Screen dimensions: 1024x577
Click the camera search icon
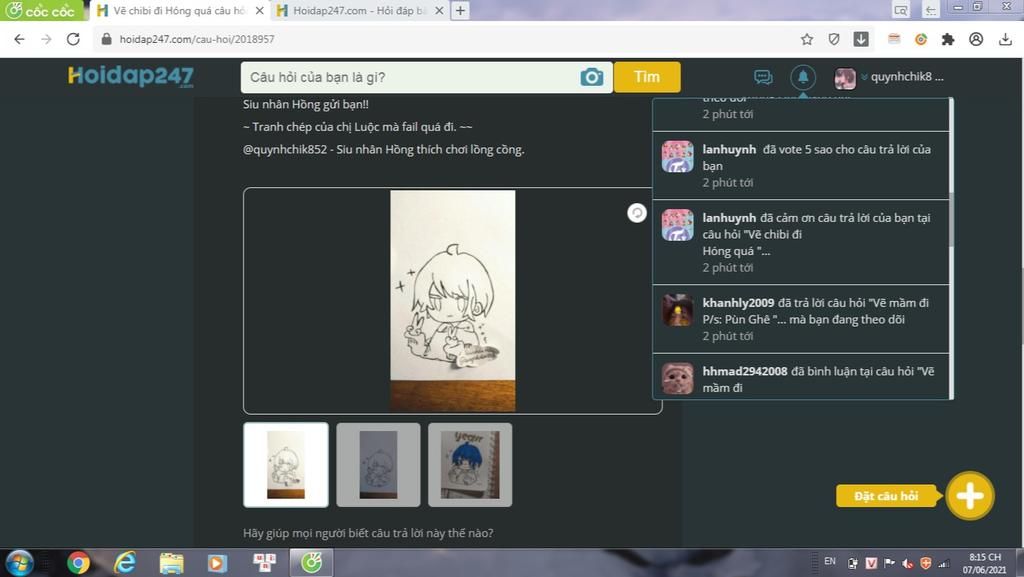click(592, 77)
